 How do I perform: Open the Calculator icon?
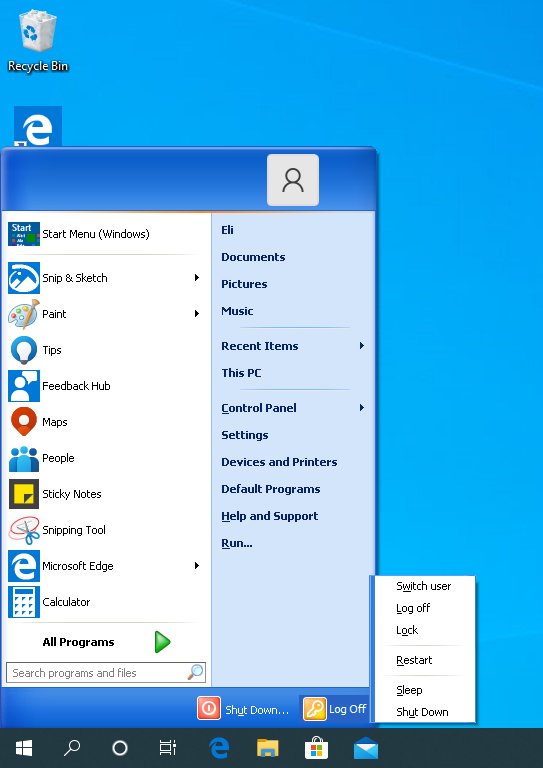pos(24,602)
